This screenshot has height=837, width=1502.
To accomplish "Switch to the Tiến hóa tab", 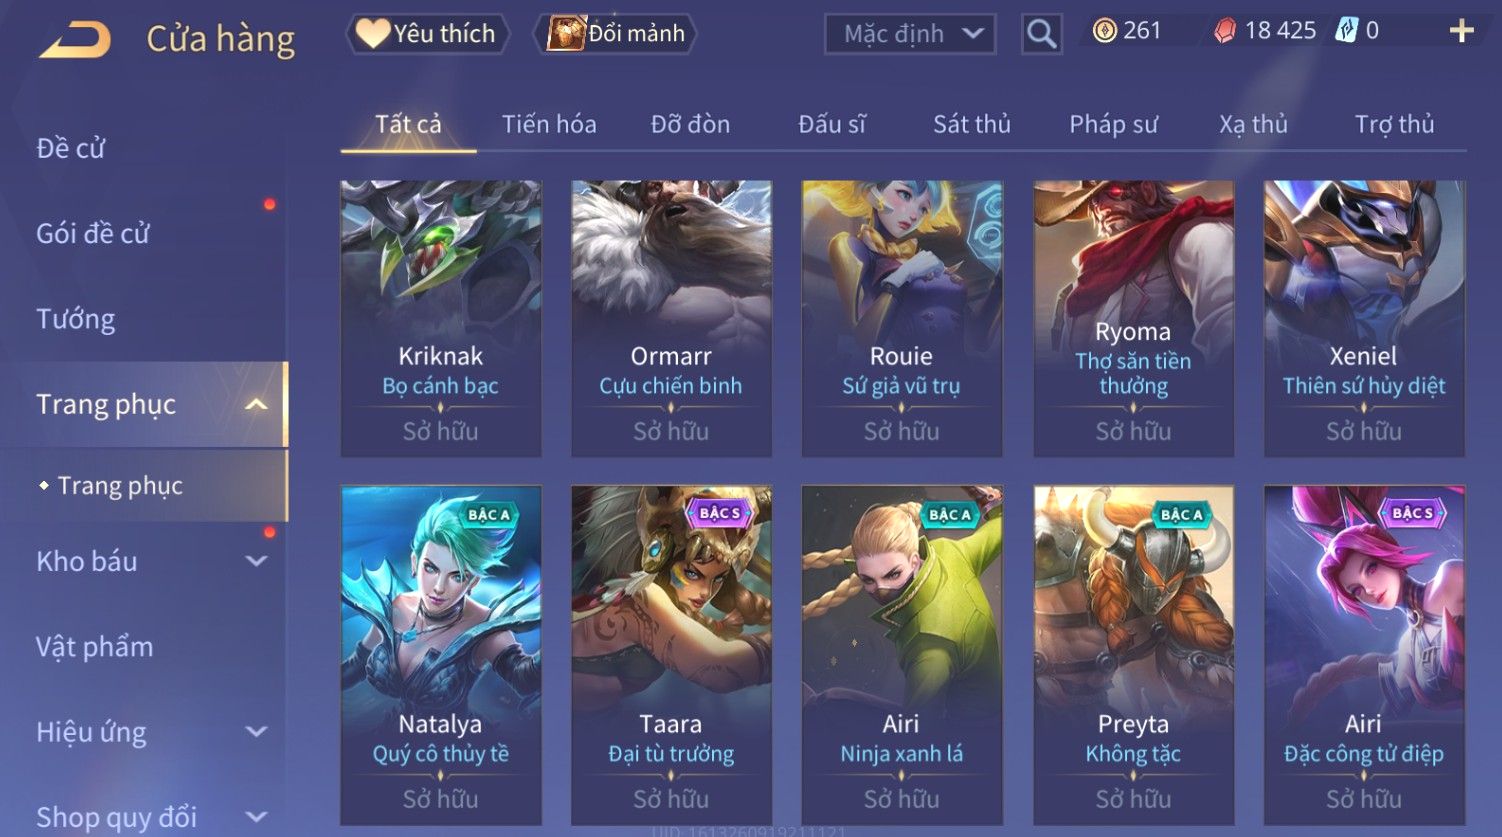I will click(549, 124).
